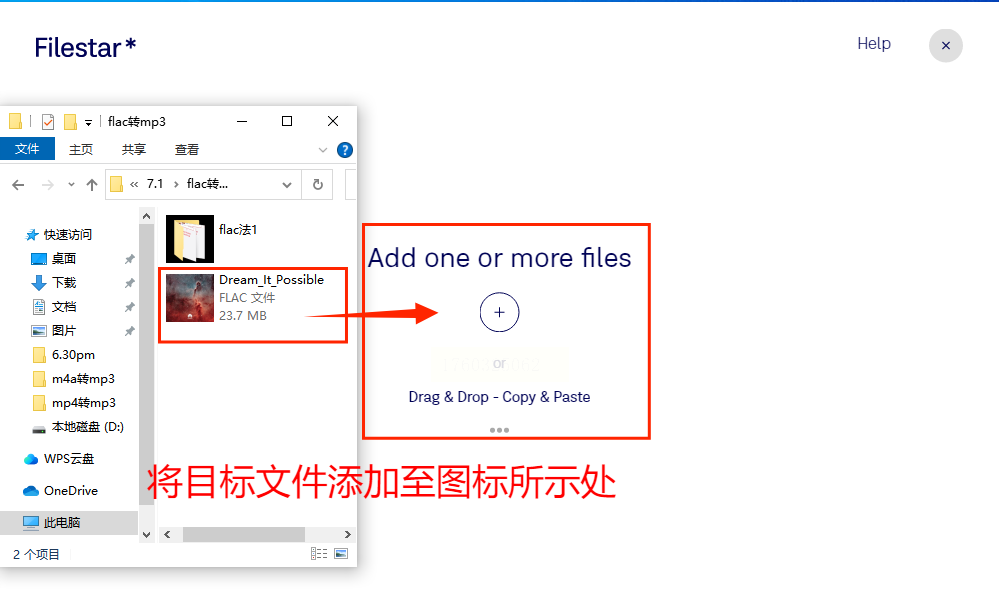This screenshot has width=999, height=595.
Task: Click the properties checkmark icon in the title bar
Action: coord(48,121)
